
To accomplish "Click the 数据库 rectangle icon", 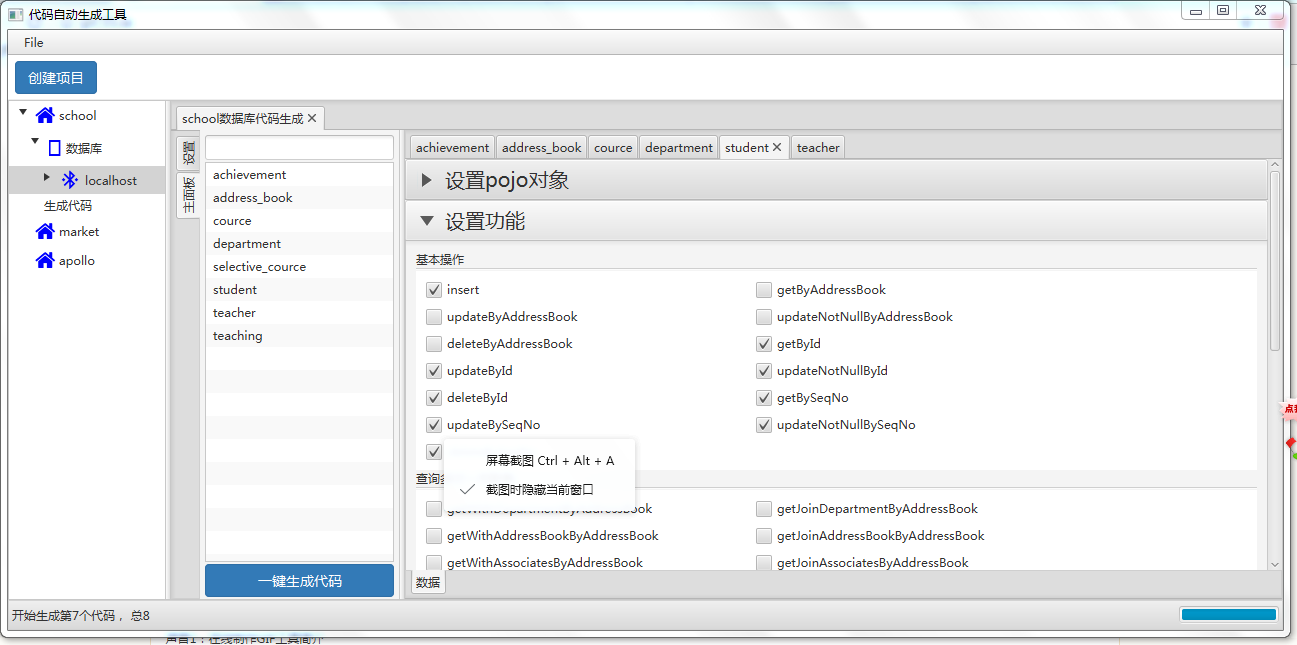I will 54,148.
